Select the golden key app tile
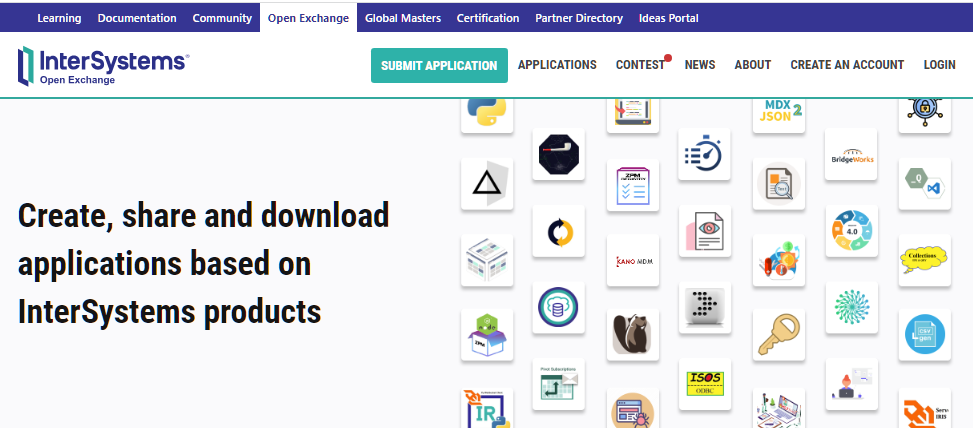973x445 pixels. (779, 335)
